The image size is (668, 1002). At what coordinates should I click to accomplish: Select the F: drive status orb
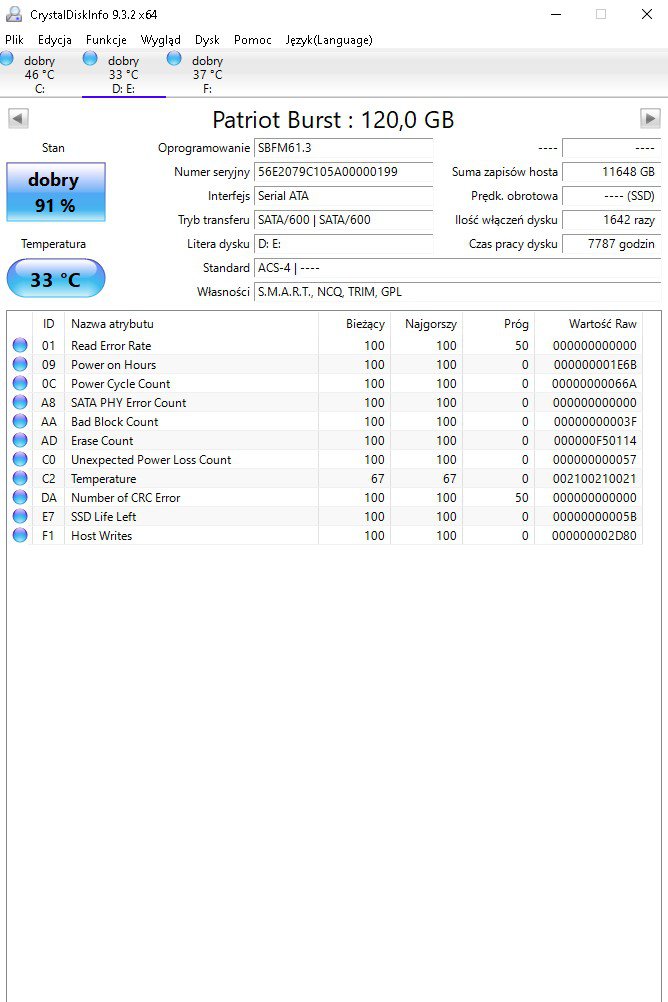(x=174, y=59)
